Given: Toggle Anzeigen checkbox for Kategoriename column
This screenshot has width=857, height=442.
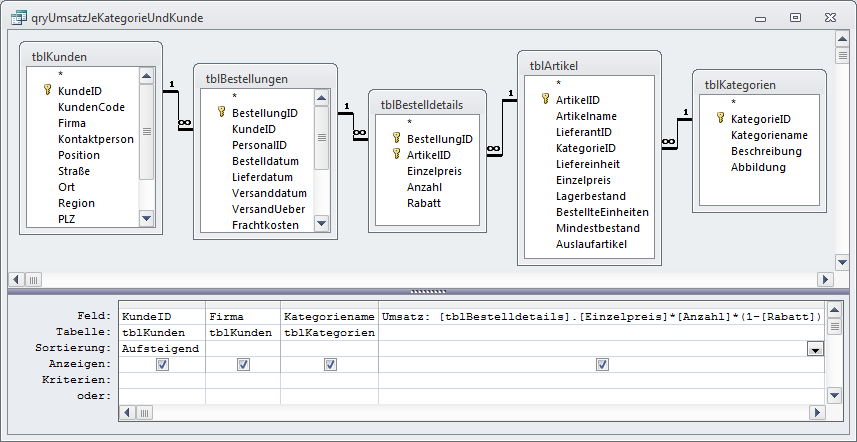Looking at the screenshot, I should pyautogui.click(x=330, y=365).
